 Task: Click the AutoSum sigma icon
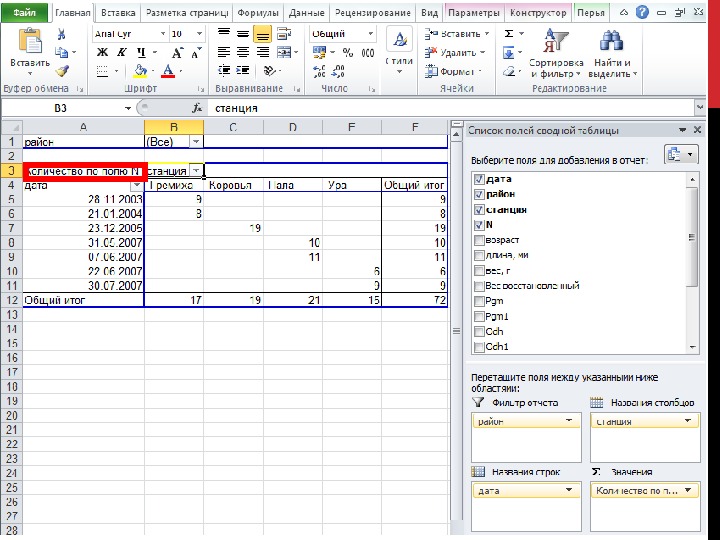[x=510, y=33]
